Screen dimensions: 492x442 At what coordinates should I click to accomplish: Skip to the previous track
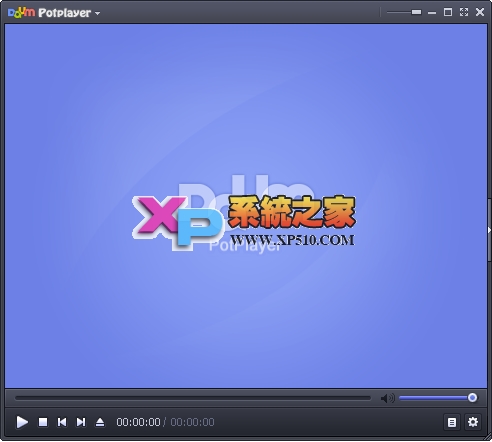coord(62,422)
